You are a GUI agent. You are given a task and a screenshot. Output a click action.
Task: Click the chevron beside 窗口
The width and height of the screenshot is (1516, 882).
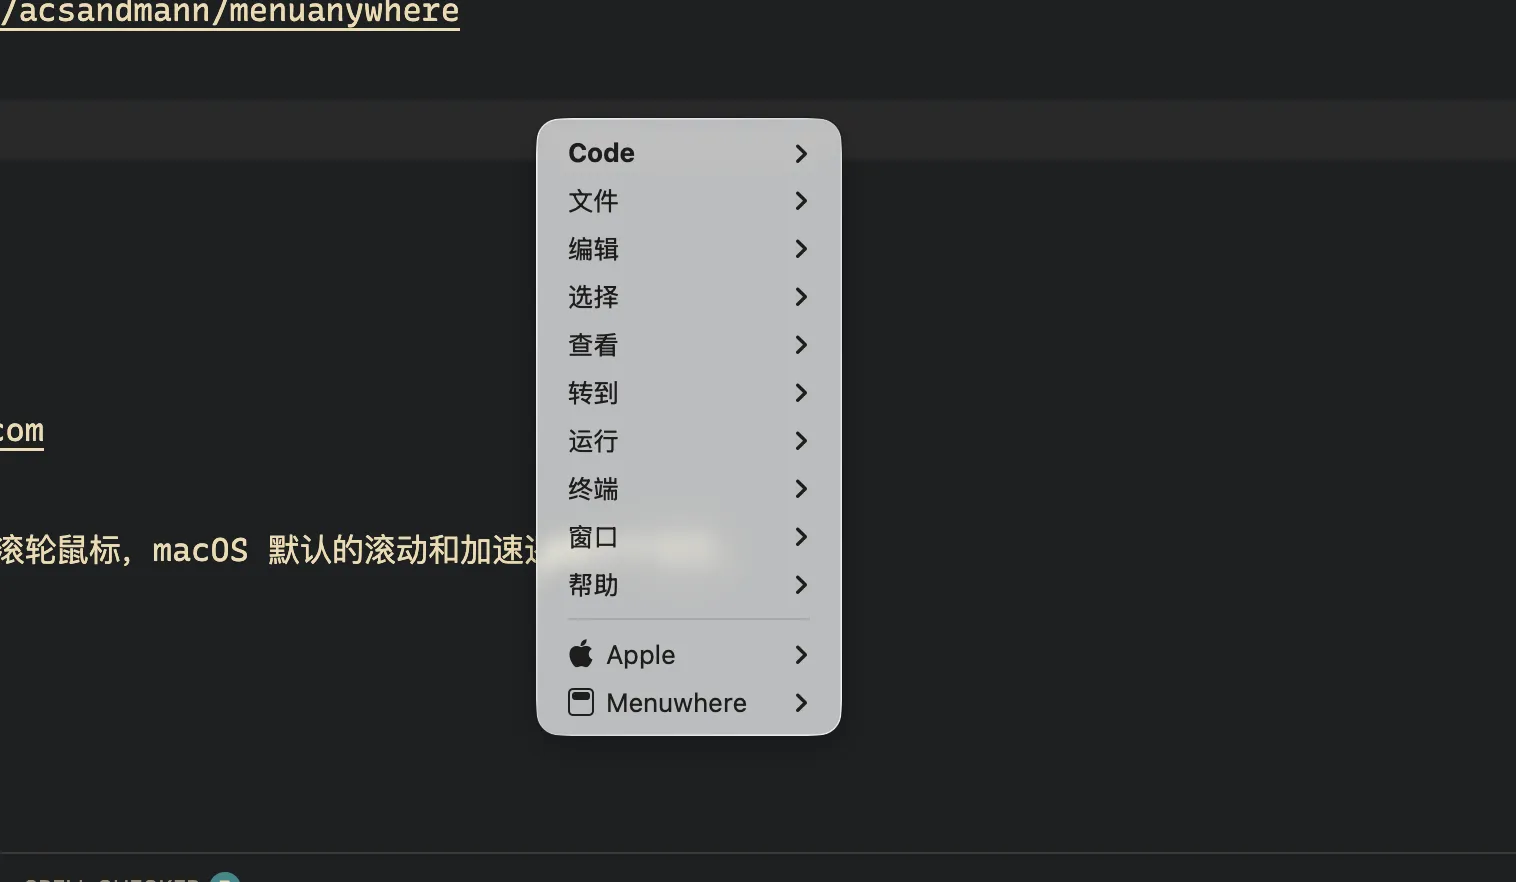(x=801, y=537)
